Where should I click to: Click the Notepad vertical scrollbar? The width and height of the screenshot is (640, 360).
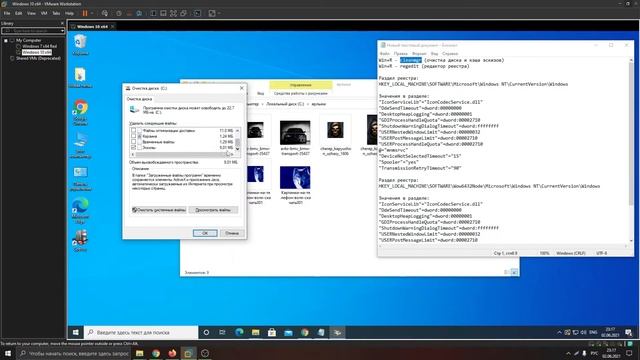point(631,151)
